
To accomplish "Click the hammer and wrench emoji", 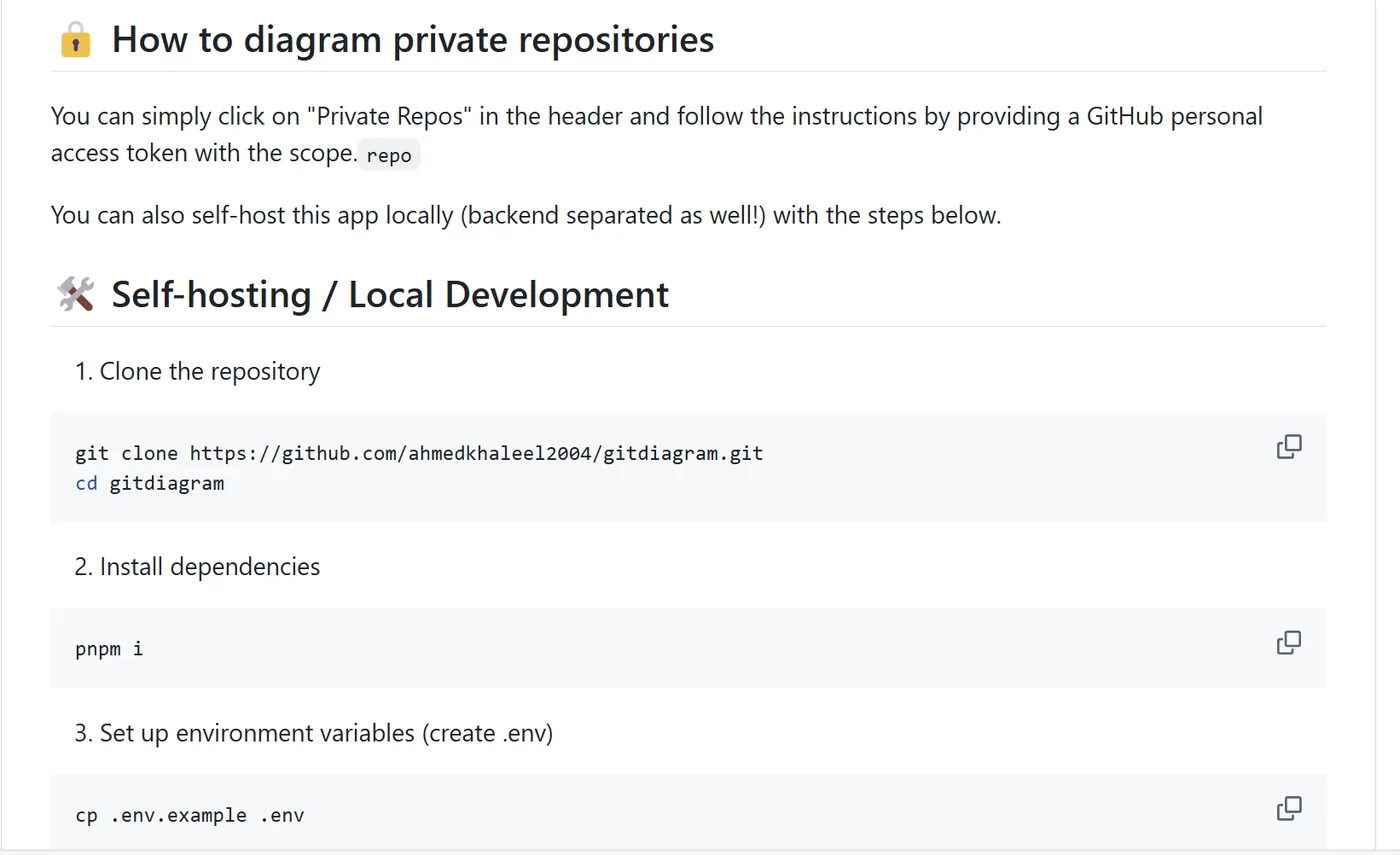I will [x=75, y=295].
